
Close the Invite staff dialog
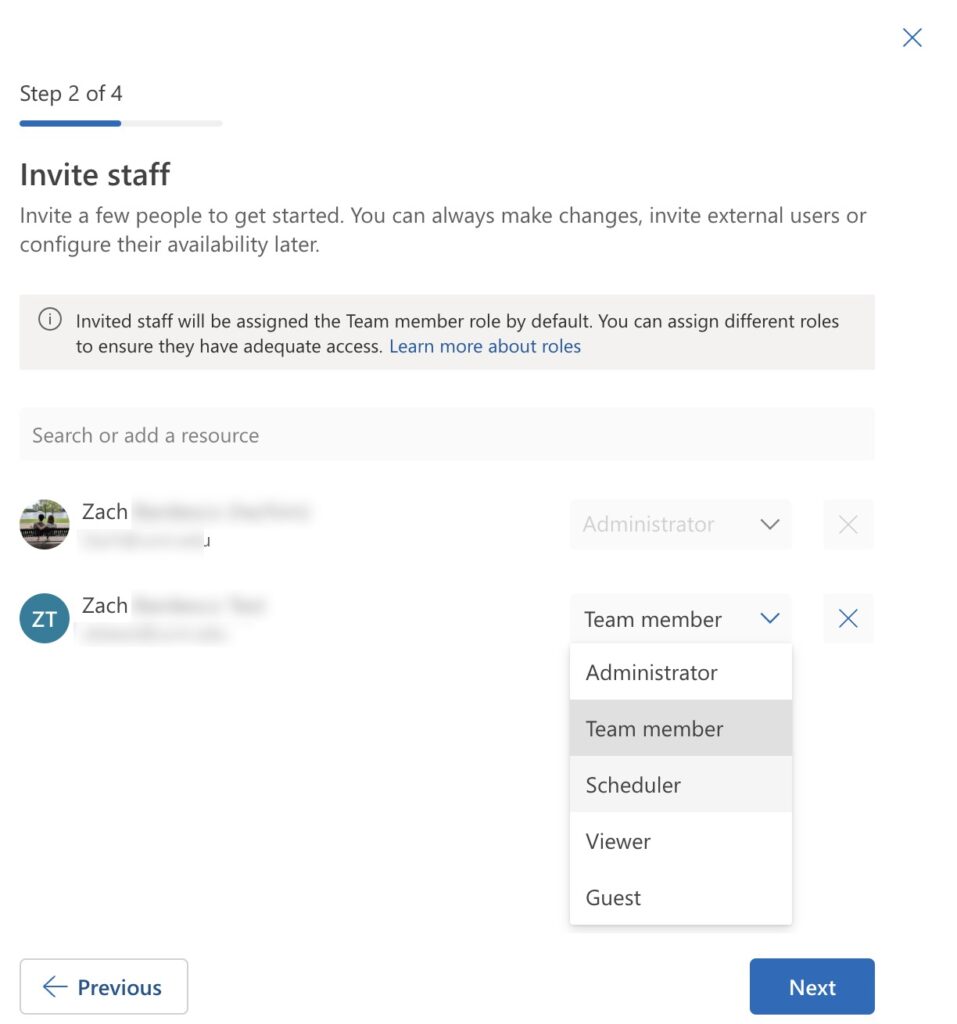pyautogui.click(x=912, y=37)
